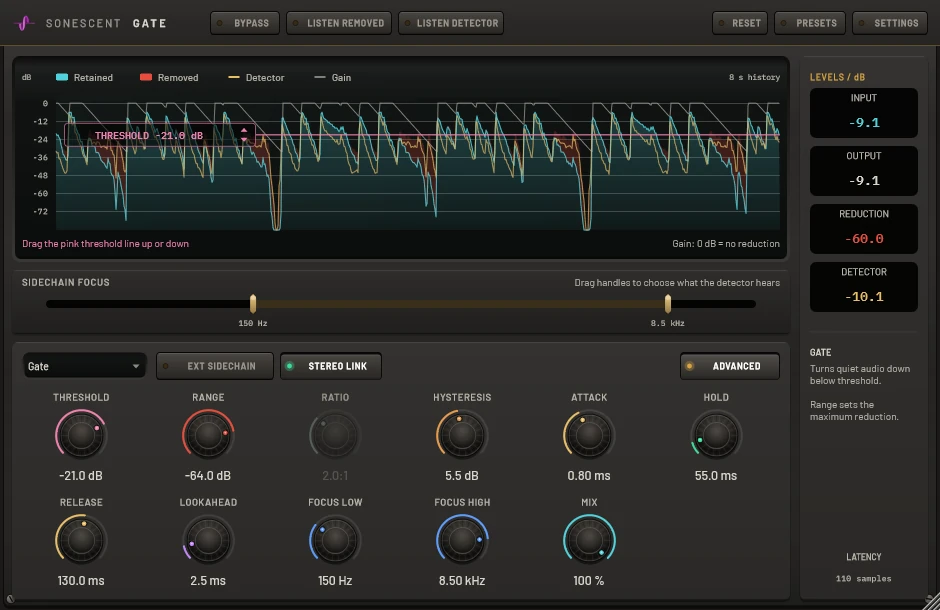
Task: Click the -64.0 dB range value field
Action: click(x=208, y=476)
